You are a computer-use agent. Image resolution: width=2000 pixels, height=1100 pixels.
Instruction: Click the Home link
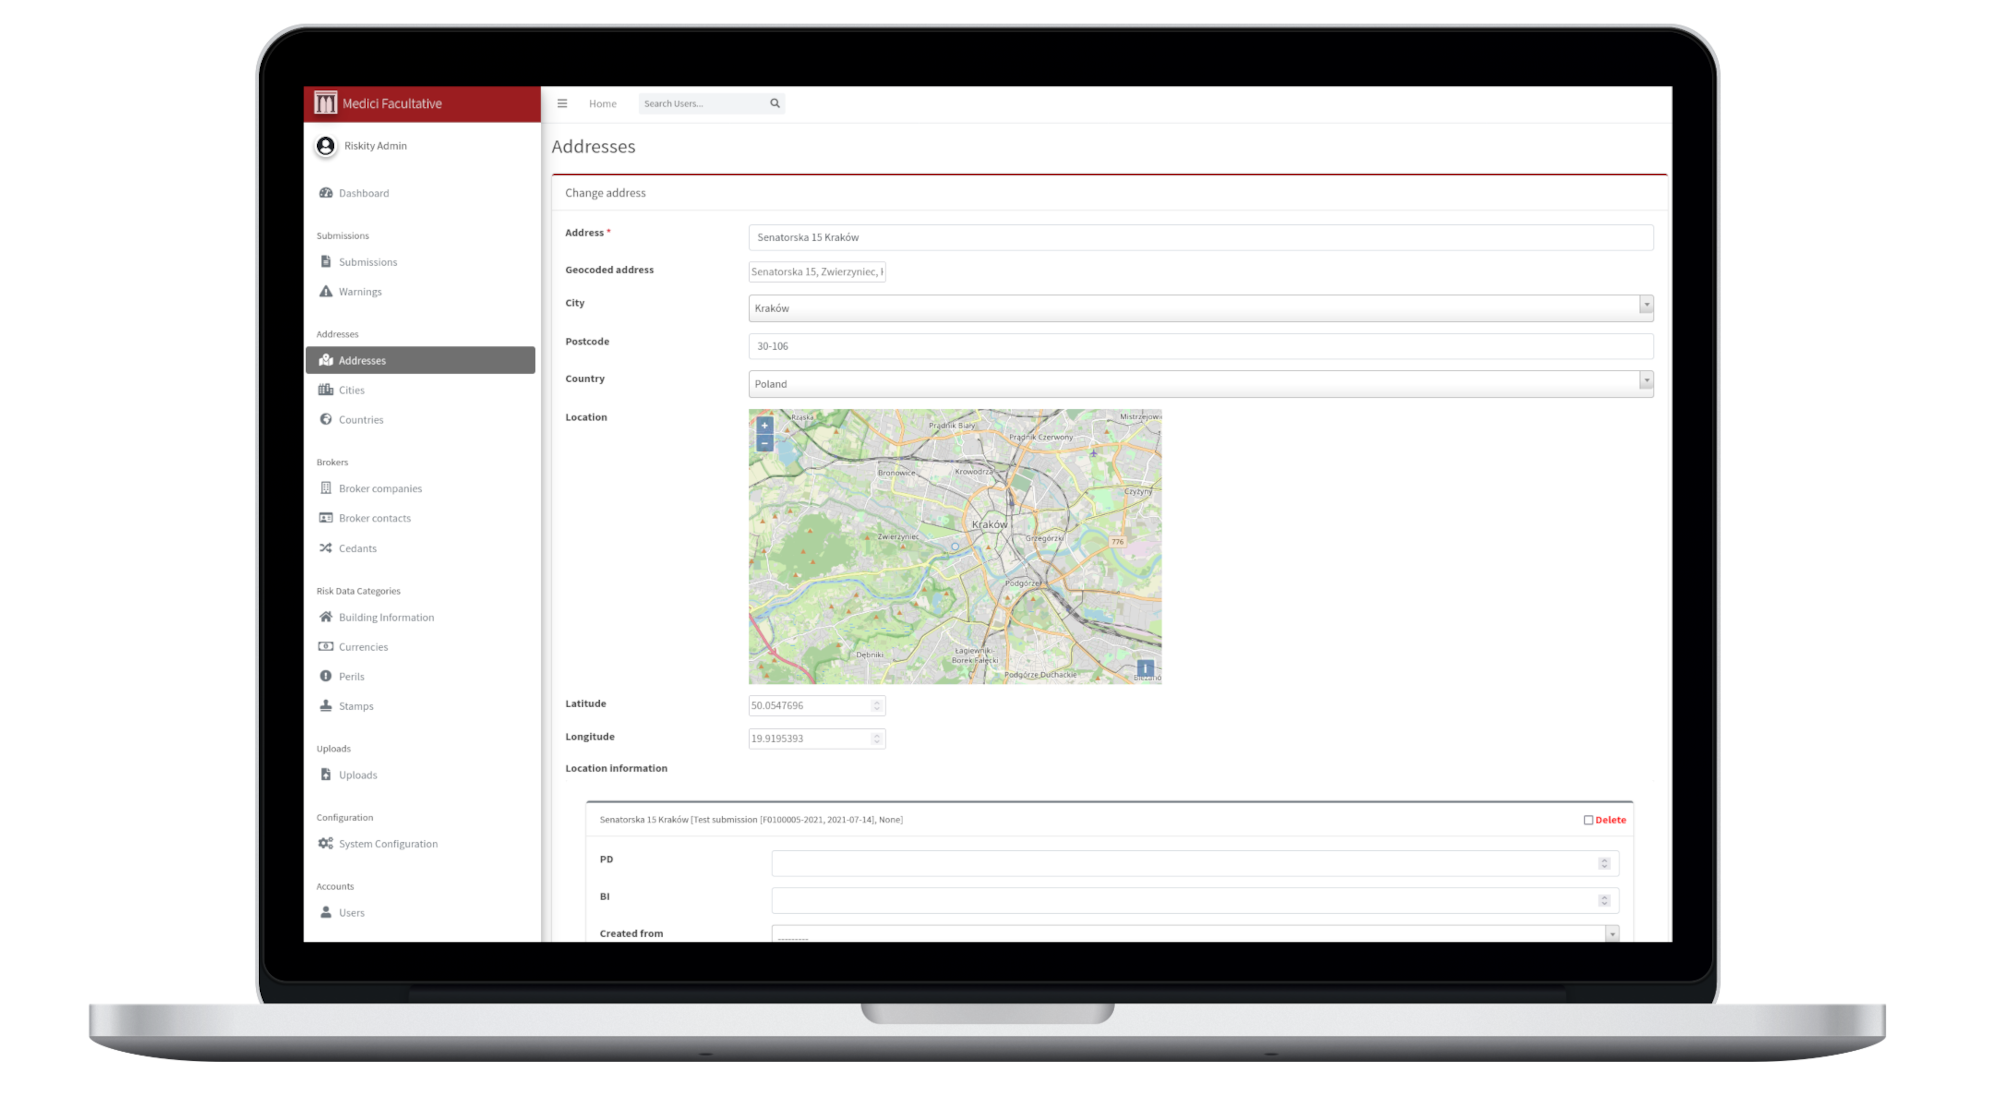click(602, 104)
